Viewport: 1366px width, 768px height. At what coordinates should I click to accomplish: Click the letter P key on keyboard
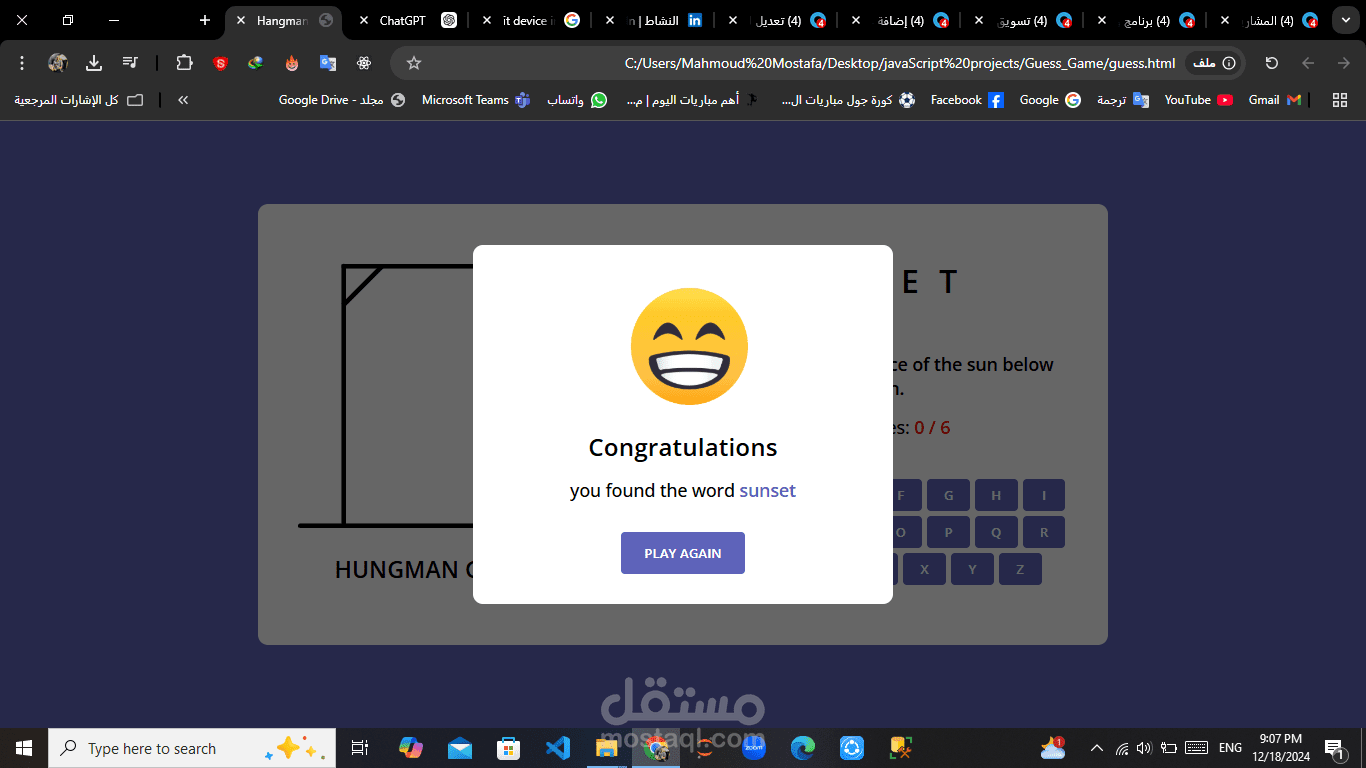coord(949,532)
